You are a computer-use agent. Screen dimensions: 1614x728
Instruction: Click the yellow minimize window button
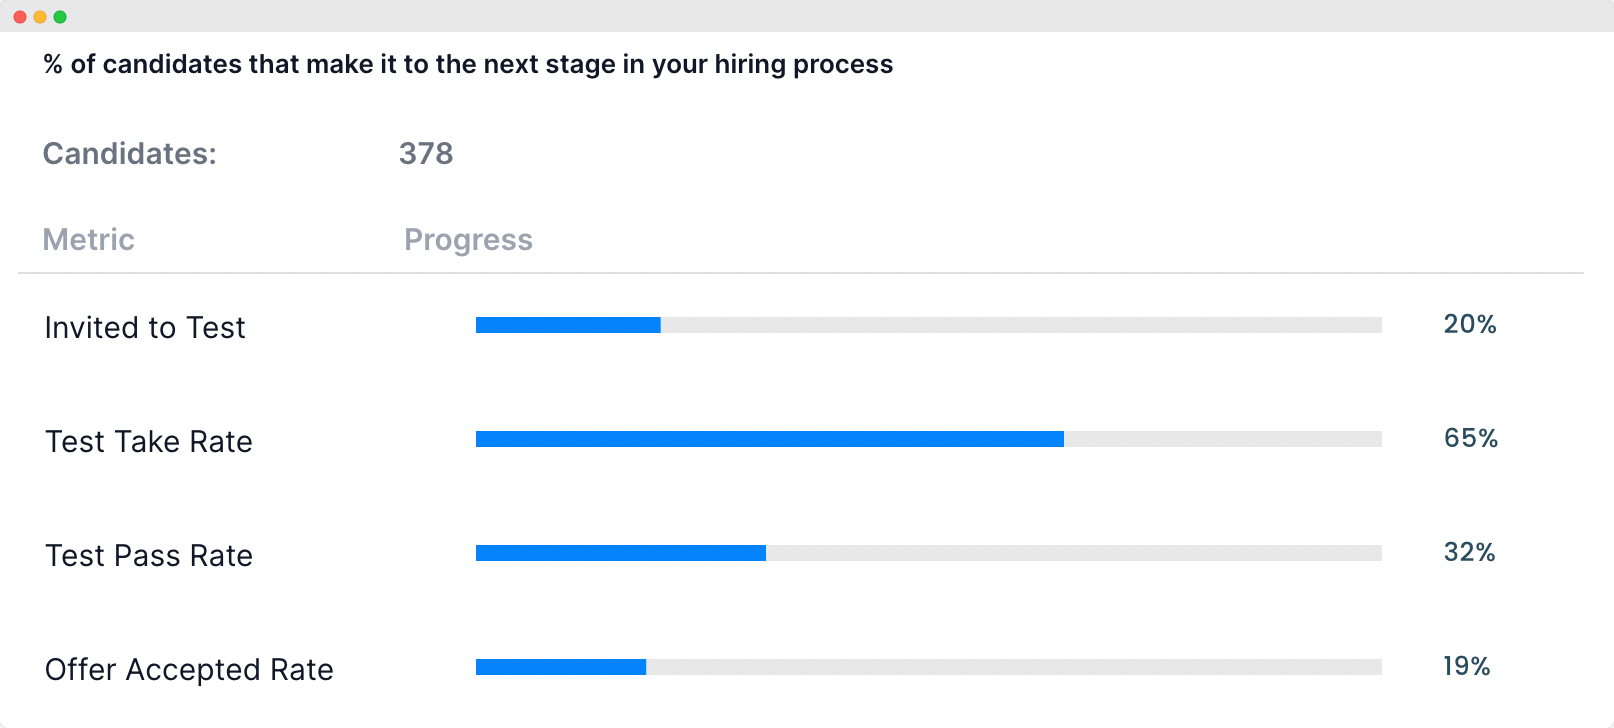point(40,17)
